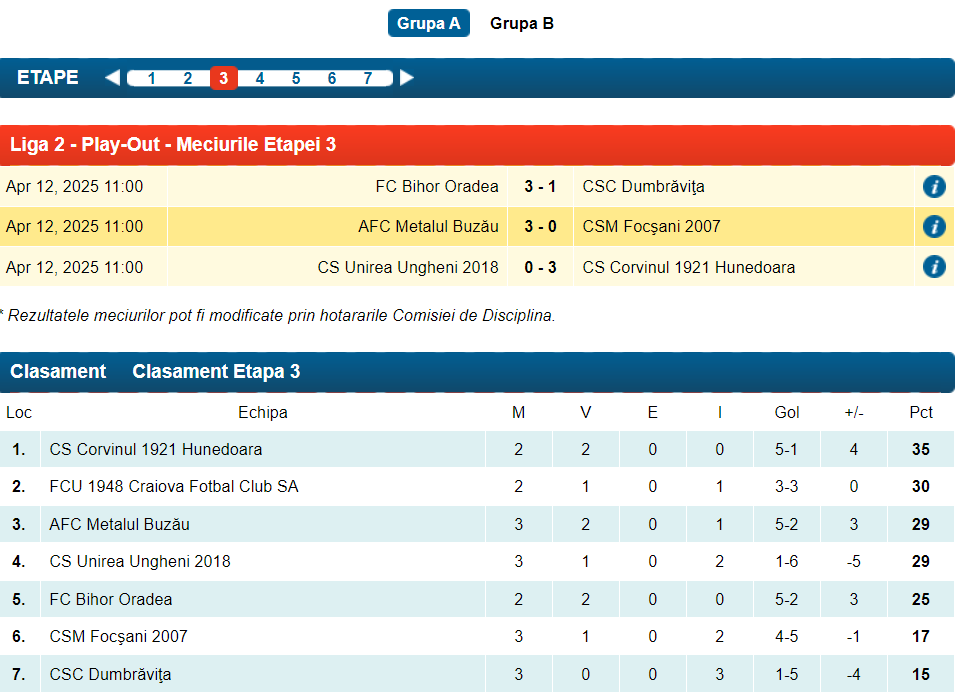Click the highlighted stage 3 button
This screenshot has width=955, height=694.
(223, 78)
